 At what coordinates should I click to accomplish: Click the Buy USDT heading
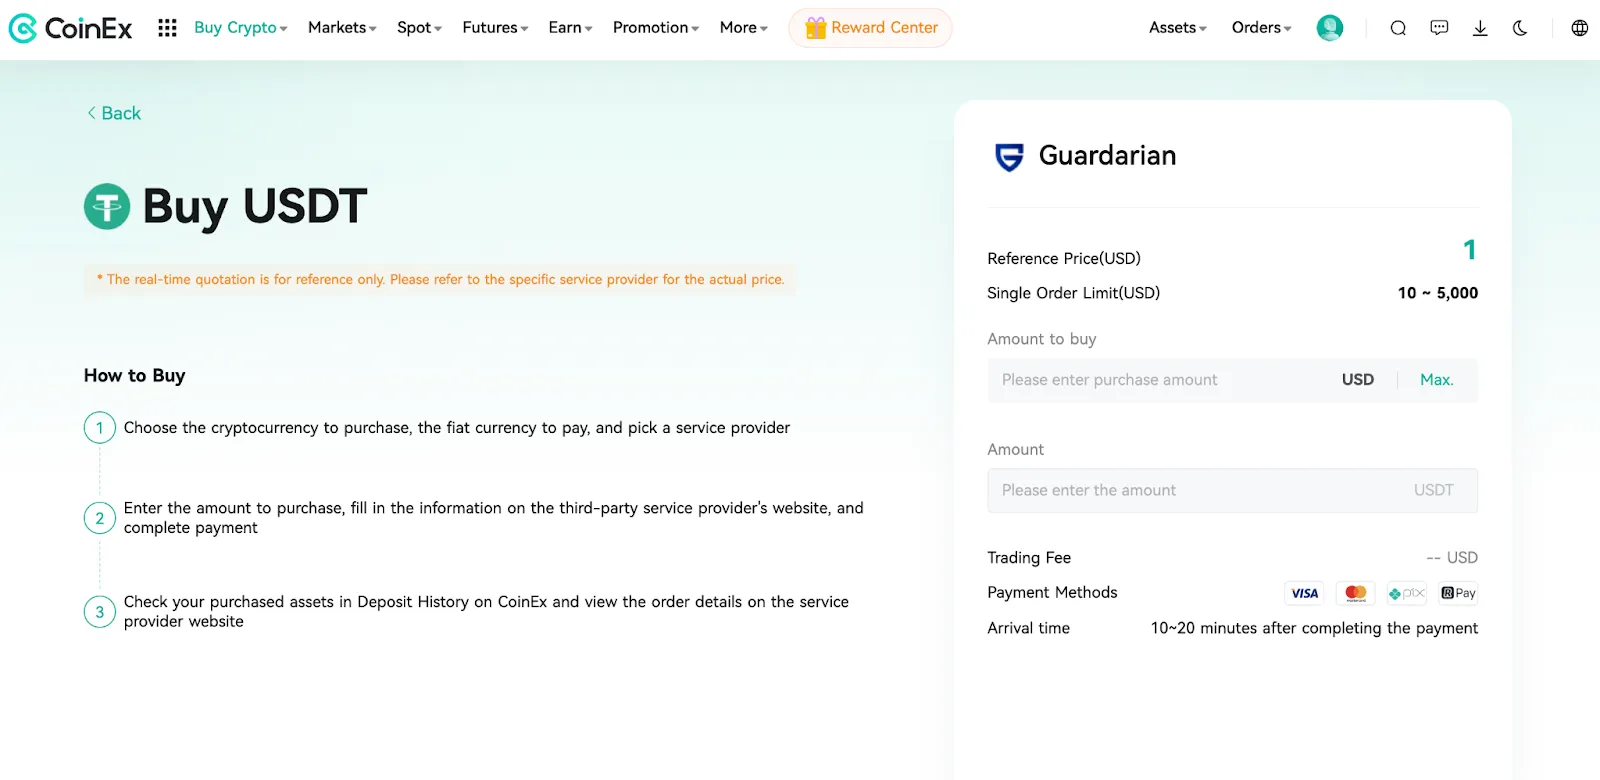click(x=255, y=207)
